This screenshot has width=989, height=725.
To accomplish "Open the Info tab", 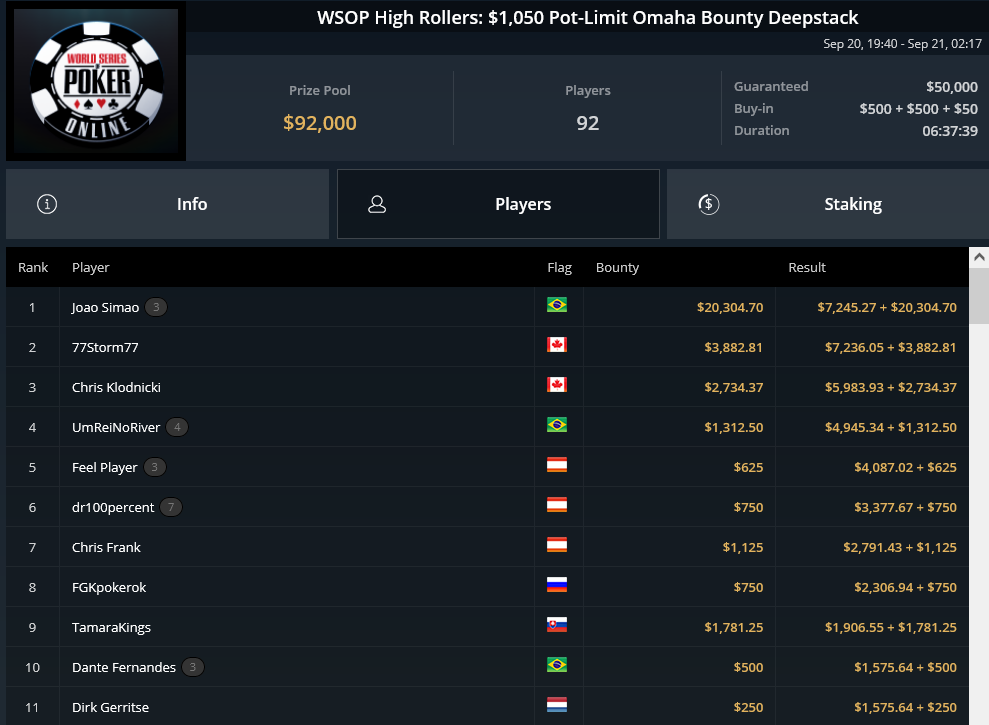I will click(x=167, y=204).
